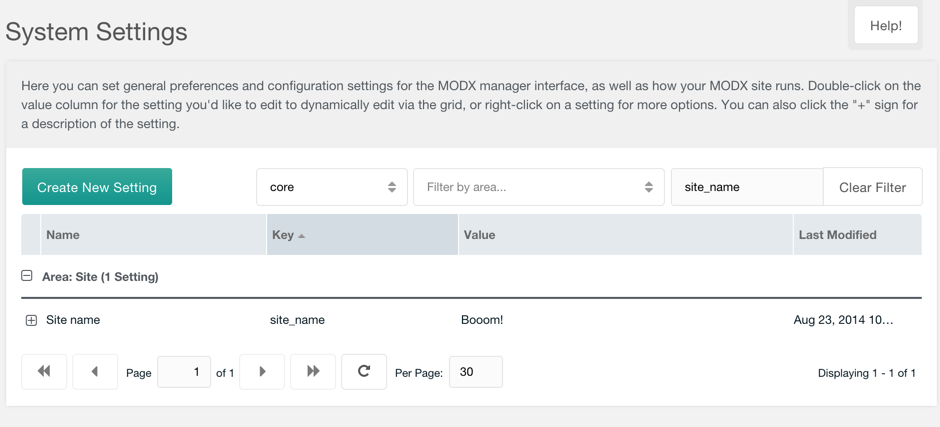Click the site_name search filter field

pyautogui.click(x=746, y=187)
